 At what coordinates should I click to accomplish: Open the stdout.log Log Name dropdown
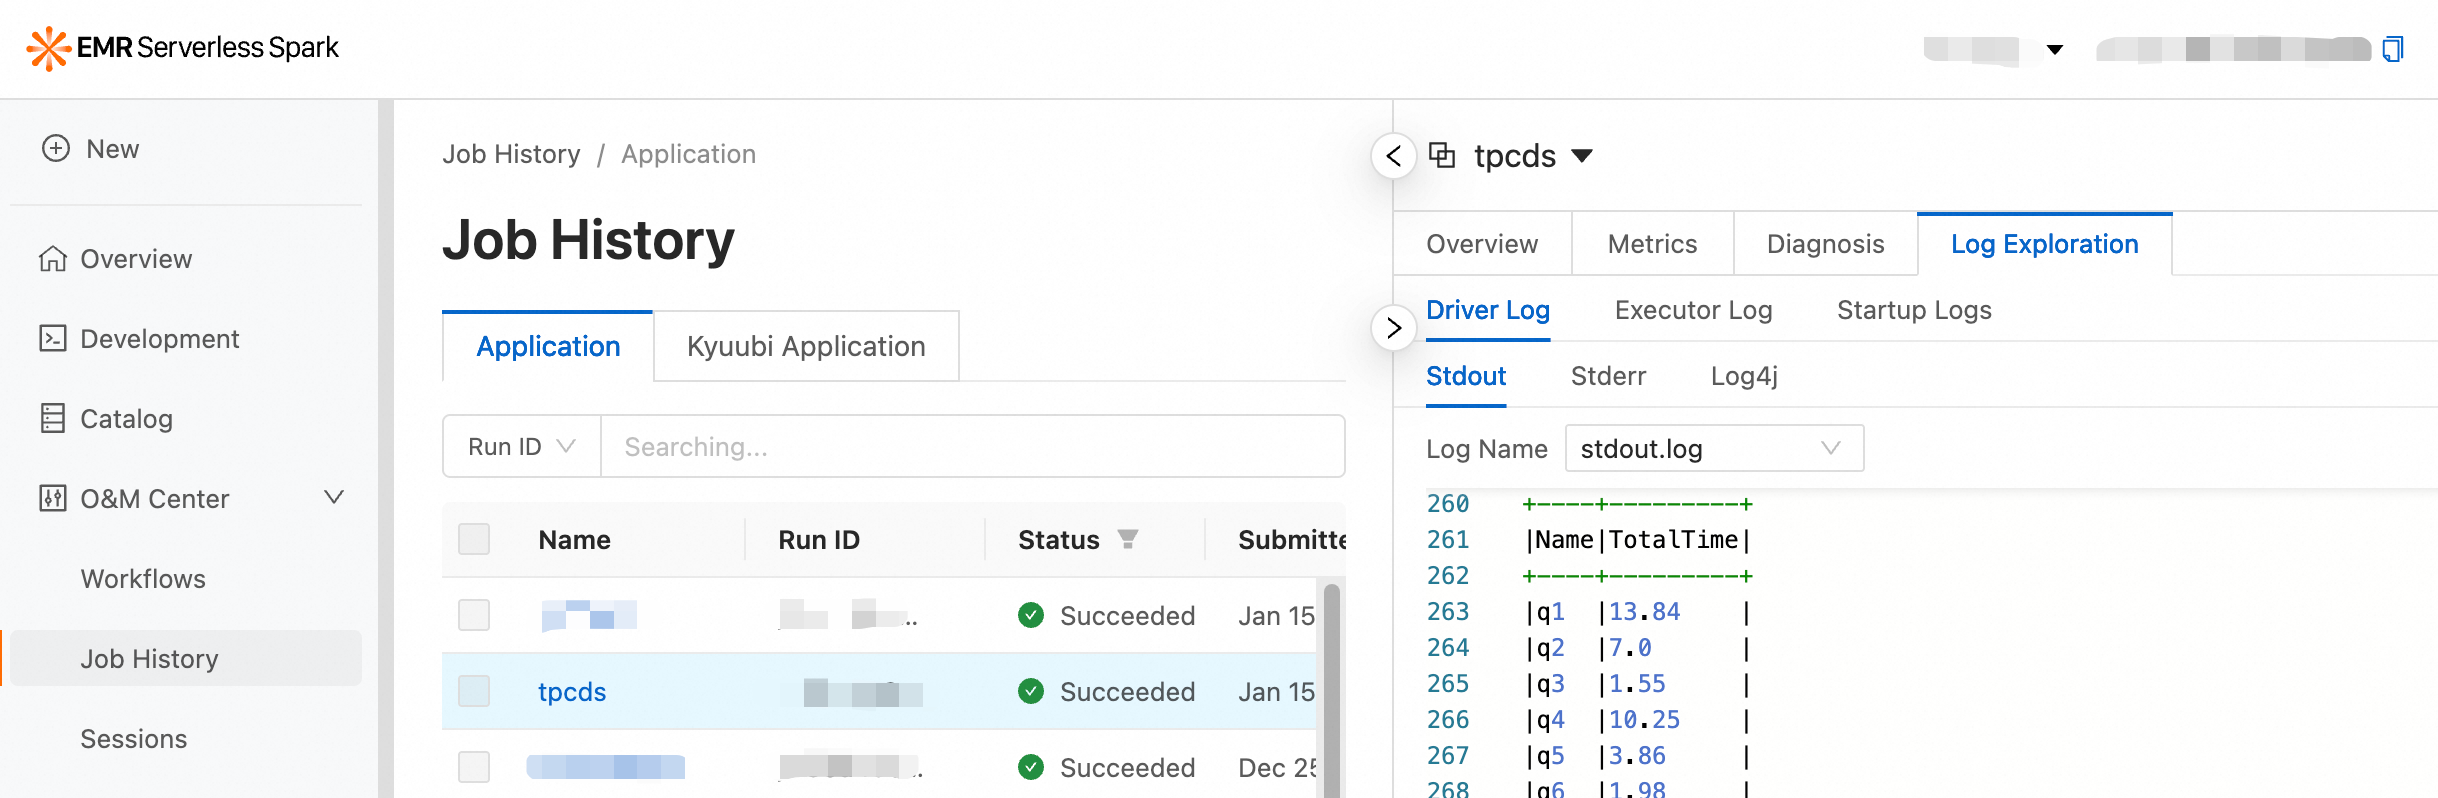(x=1714, y=448)
